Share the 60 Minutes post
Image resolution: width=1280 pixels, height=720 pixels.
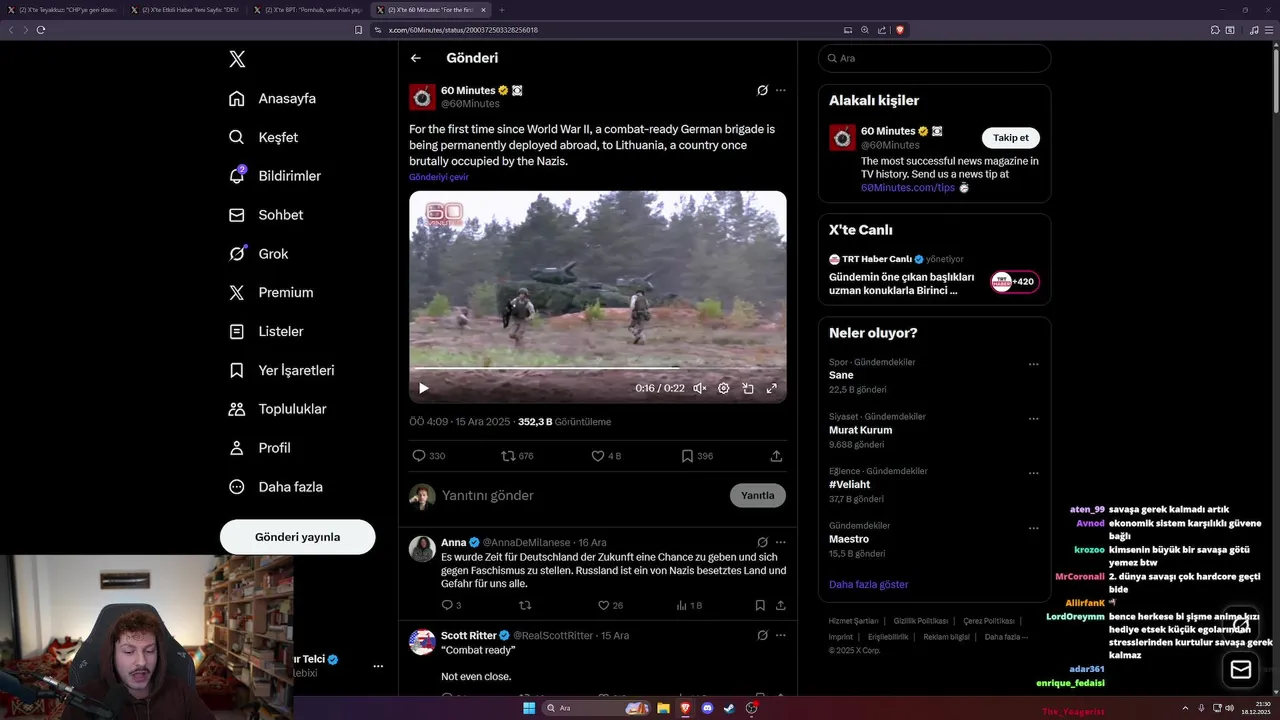[776, 456]
